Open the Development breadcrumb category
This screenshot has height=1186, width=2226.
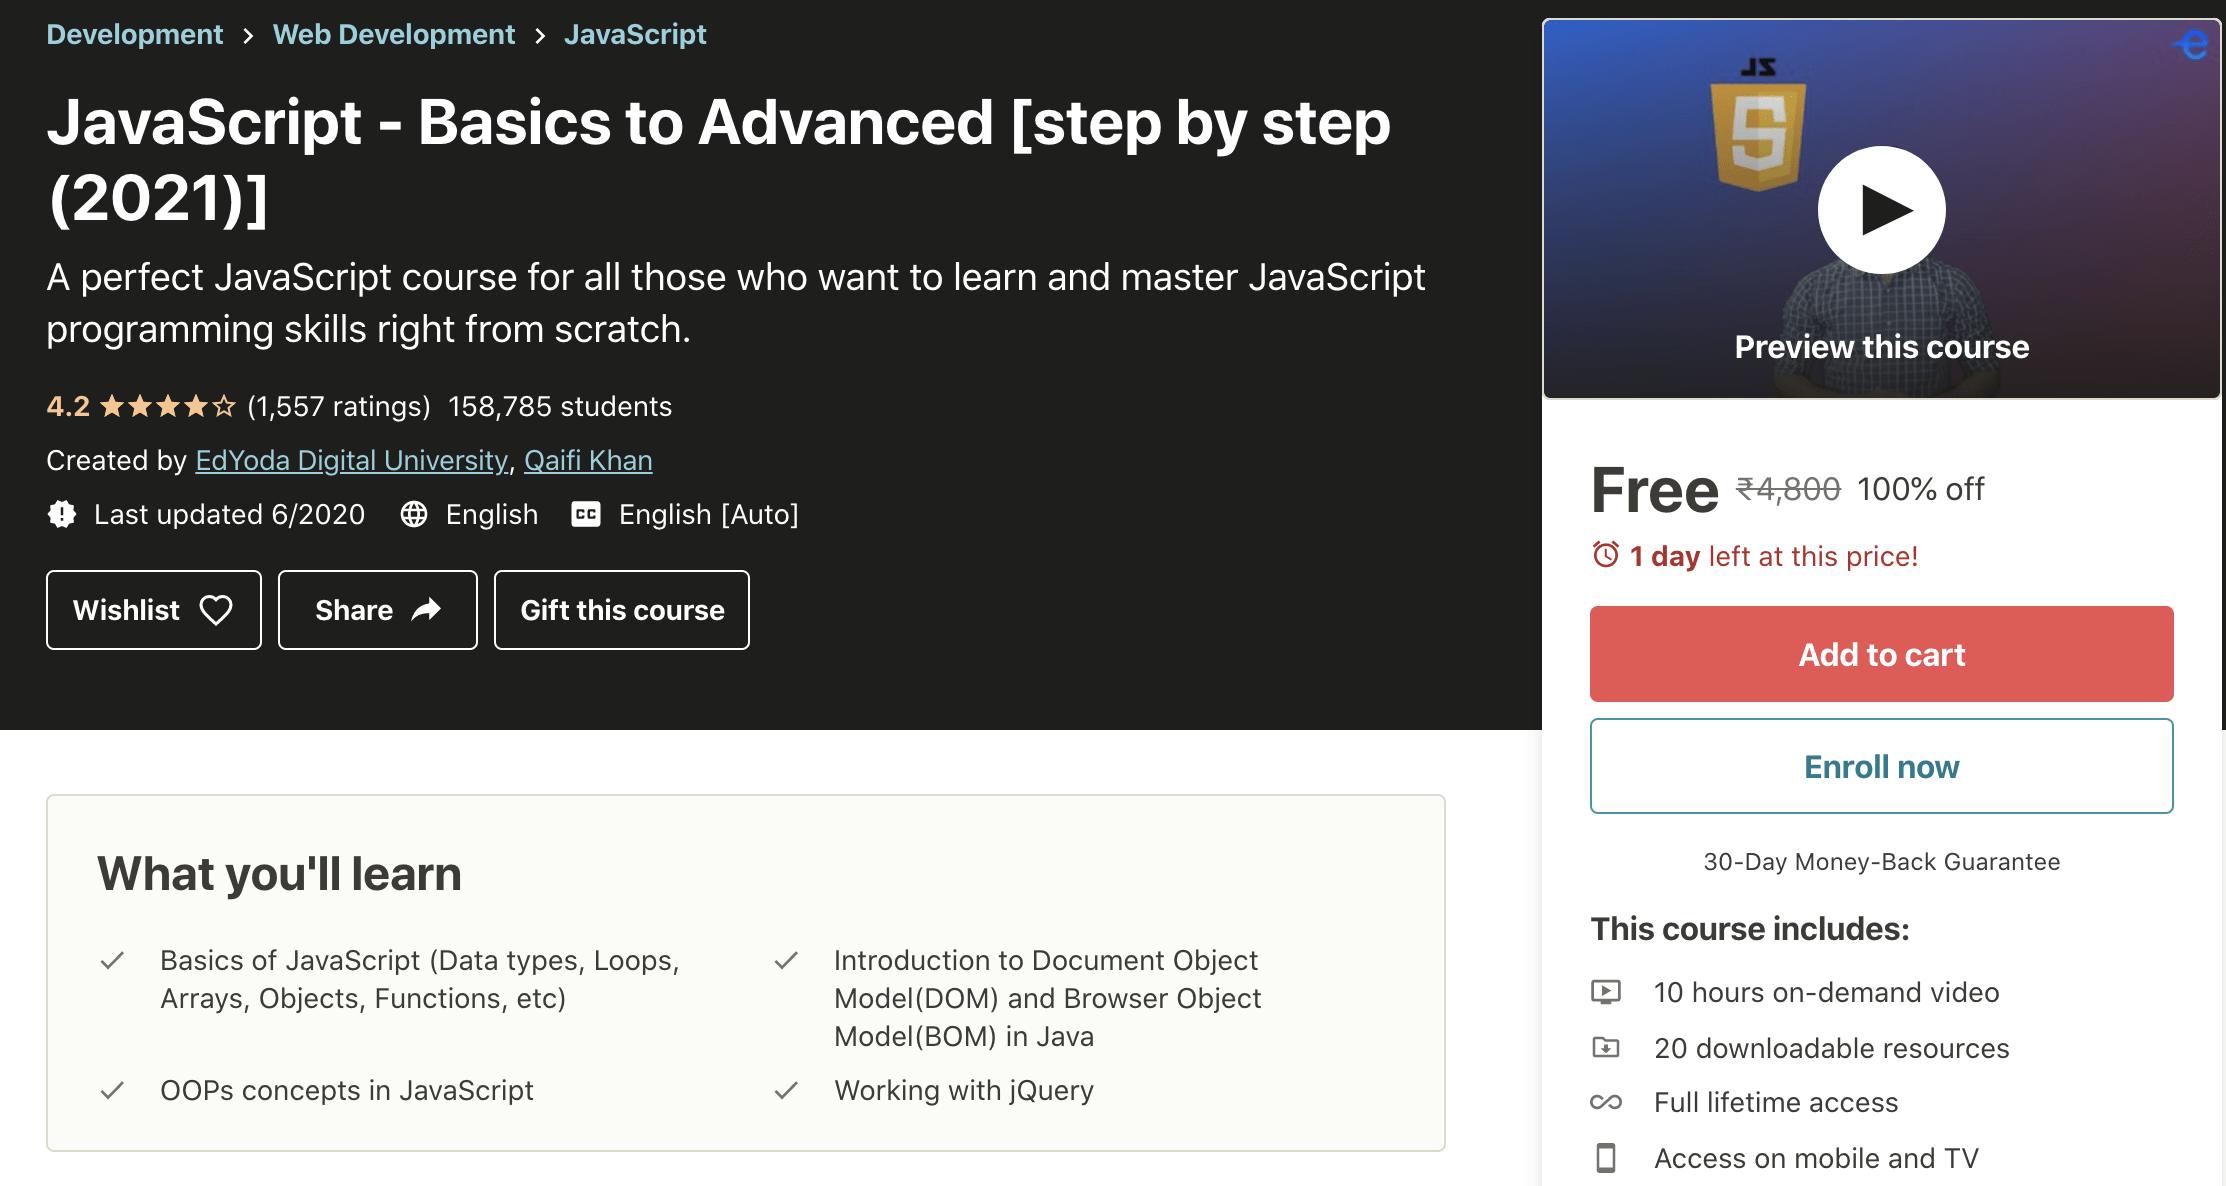[x=135, y=35]
